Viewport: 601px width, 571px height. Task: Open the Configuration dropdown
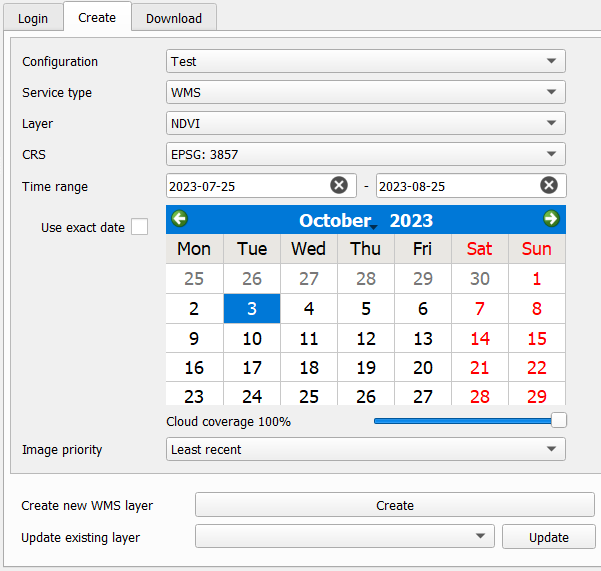365,61
